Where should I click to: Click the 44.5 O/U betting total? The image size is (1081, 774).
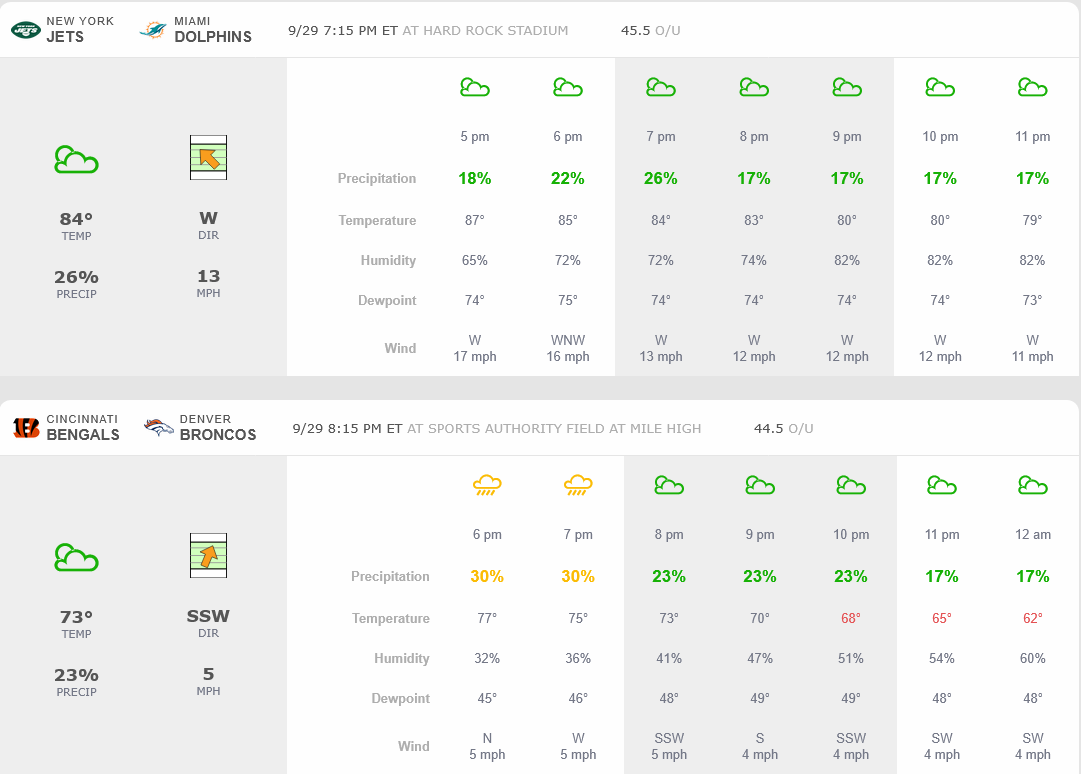pos(783,429)
